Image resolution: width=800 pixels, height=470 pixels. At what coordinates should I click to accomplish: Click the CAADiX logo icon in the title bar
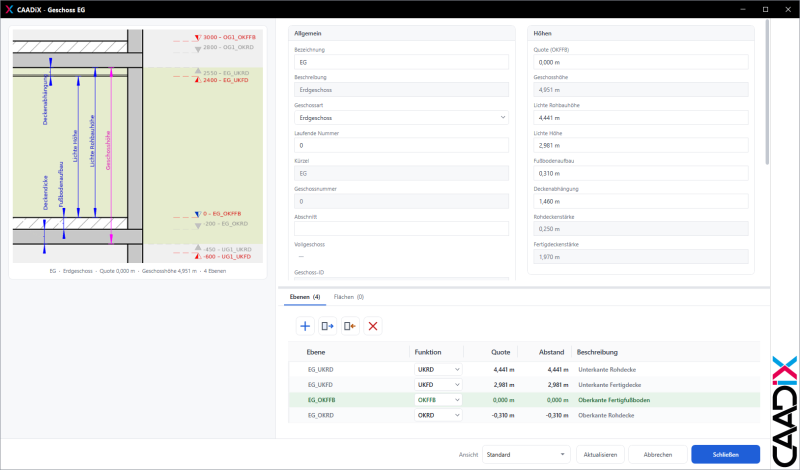9,9
